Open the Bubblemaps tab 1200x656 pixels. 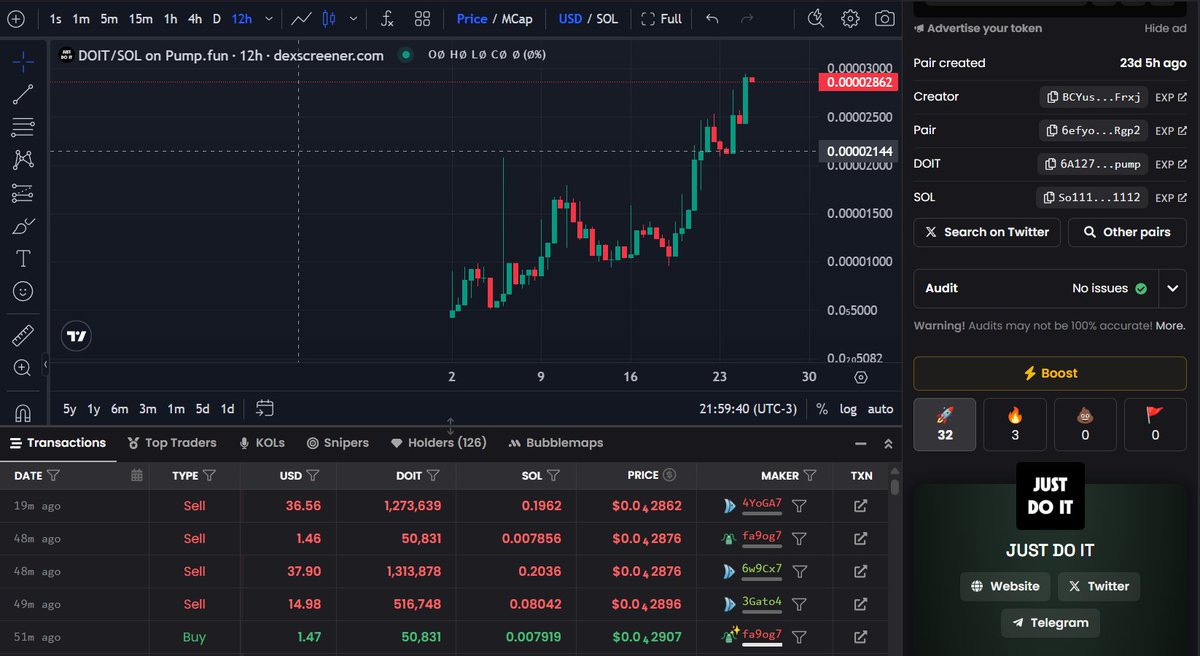point(556,443)
